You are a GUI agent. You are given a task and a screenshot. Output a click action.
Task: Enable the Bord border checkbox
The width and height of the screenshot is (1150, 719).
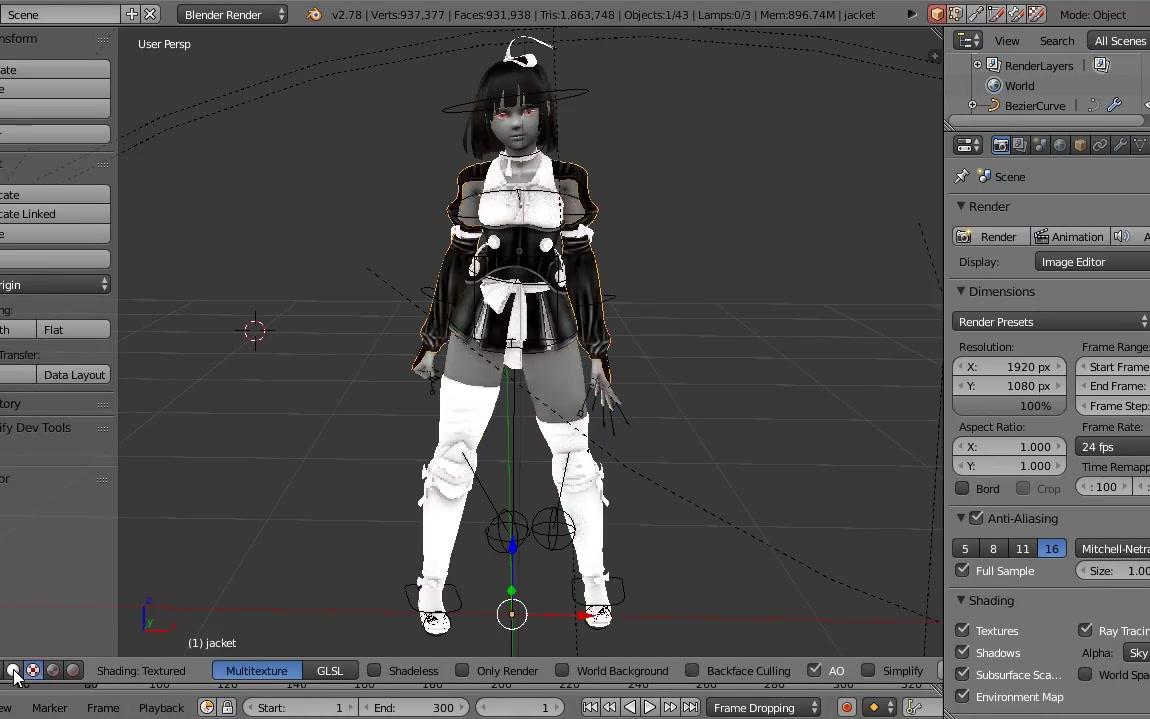click(963, 488)
